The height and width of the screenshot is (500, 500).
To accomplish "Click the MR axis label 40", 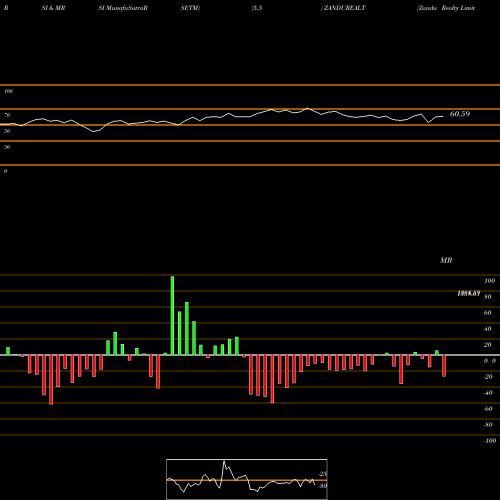I will click(x=488, y=329).
